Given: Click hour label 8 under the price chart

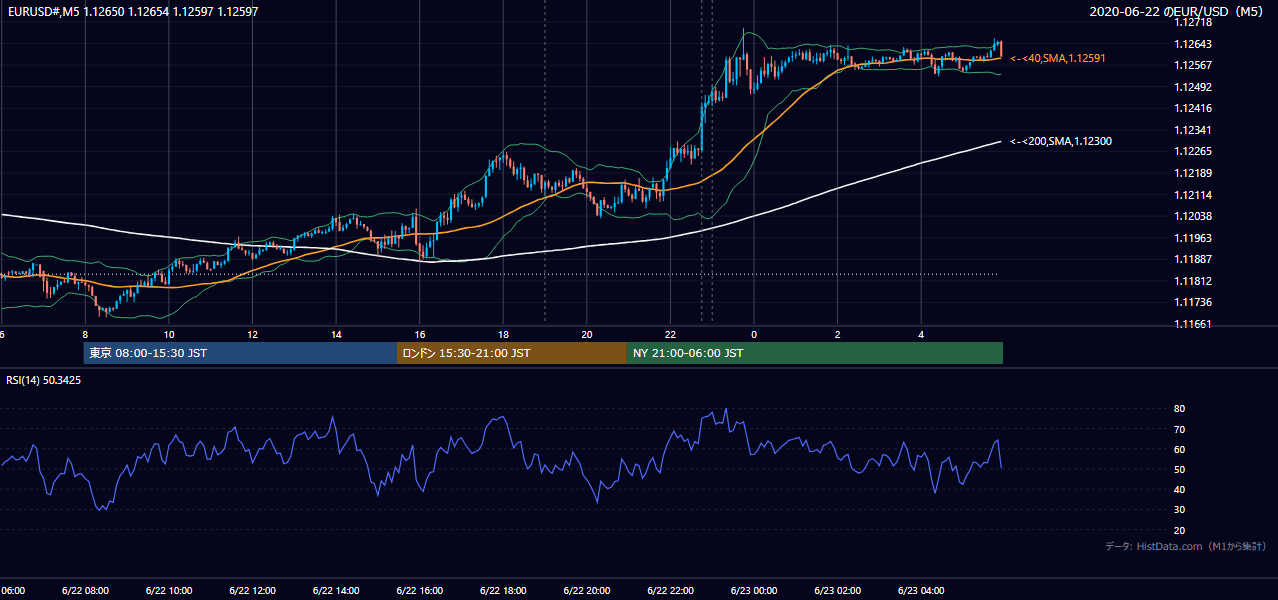Looking at the screenshot, I should point(85,335).
